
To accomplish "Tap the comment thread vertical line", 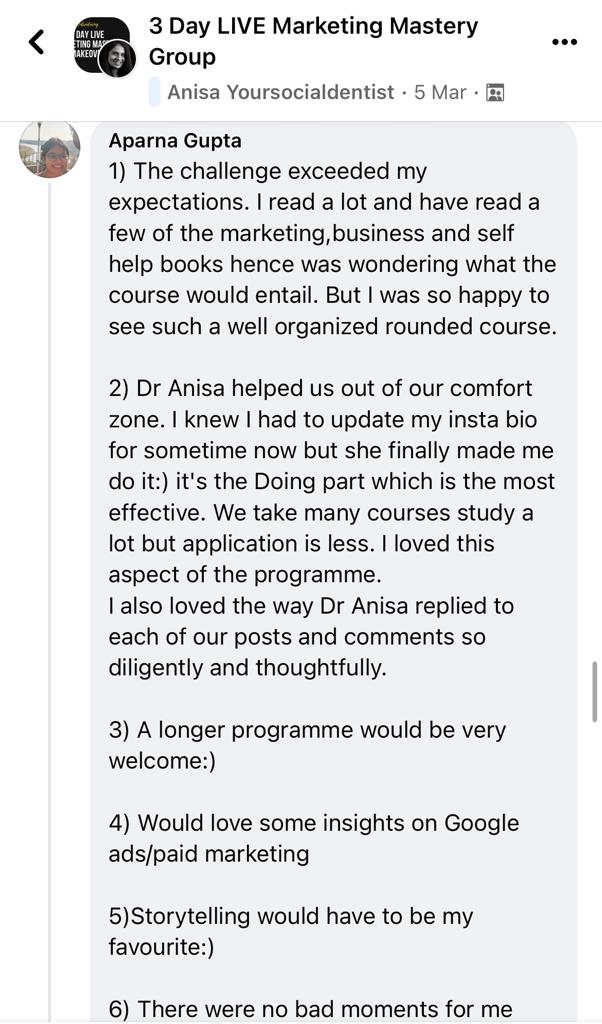I will [50, 601].
